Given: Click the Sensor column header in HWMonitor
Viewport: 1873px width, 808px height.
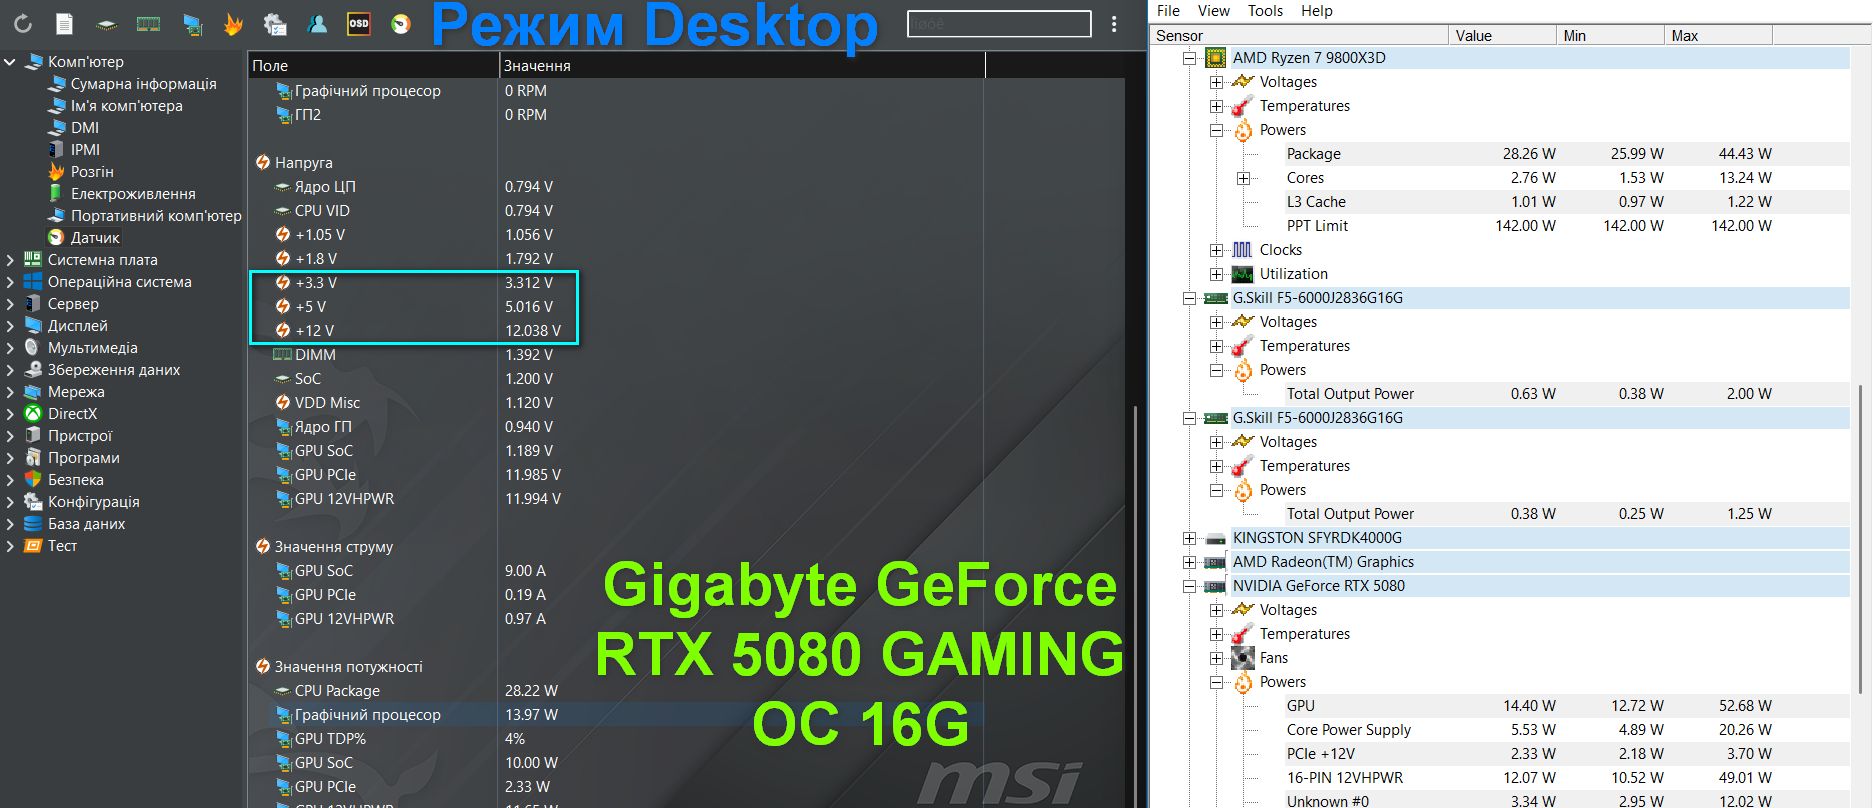Looking at the screenshot, I should click(x=1299, y=36).
